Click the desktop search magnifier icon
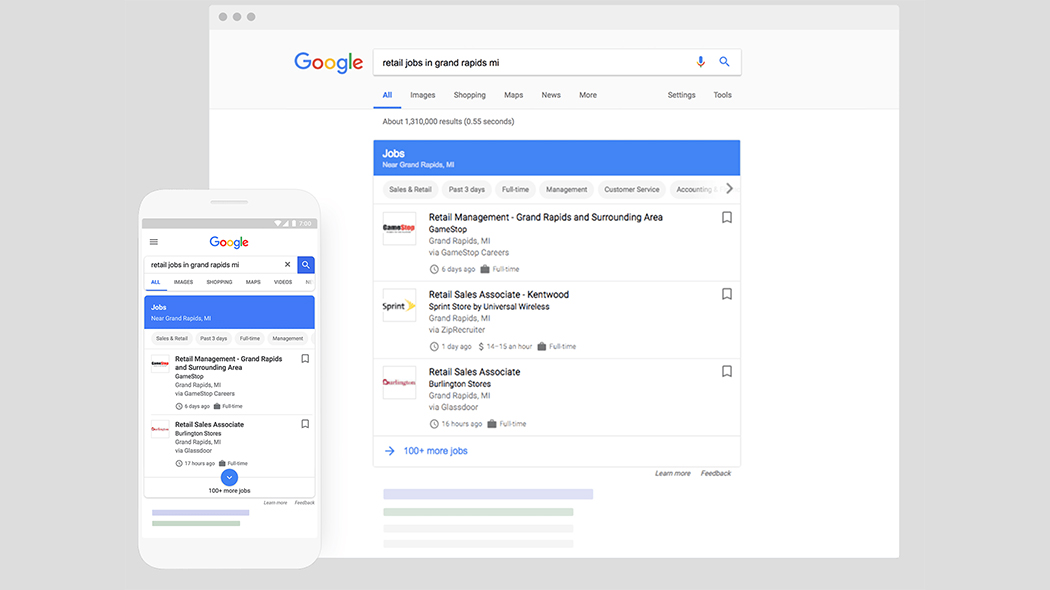The image size is (1050, 590). [725, 62]
